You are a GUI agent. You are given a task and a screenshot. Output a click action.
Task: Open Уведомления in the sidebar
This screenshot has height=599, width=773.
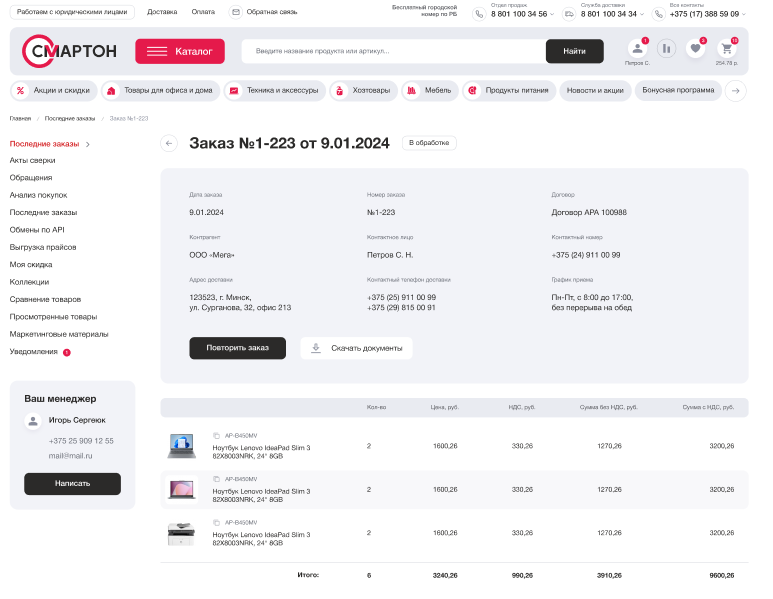34,352
